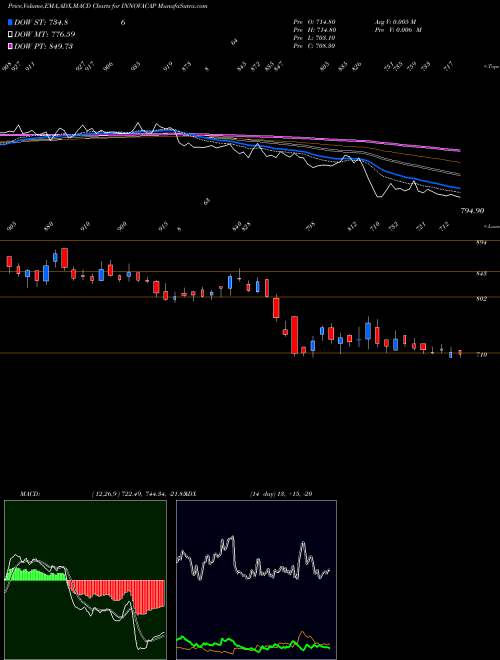This screenshot has height=660, width=500.
Task: Click the 710 price level label
Action: (x=481, y=355)
